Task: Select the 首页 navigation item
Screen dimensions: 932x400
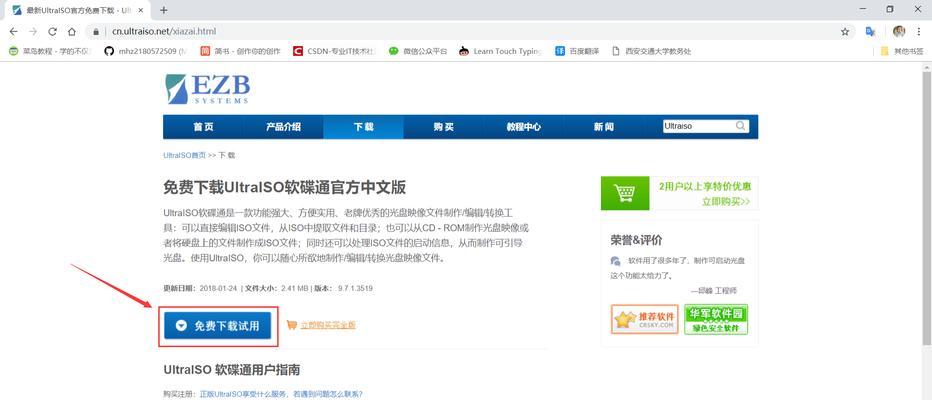Action: point(203,127)
